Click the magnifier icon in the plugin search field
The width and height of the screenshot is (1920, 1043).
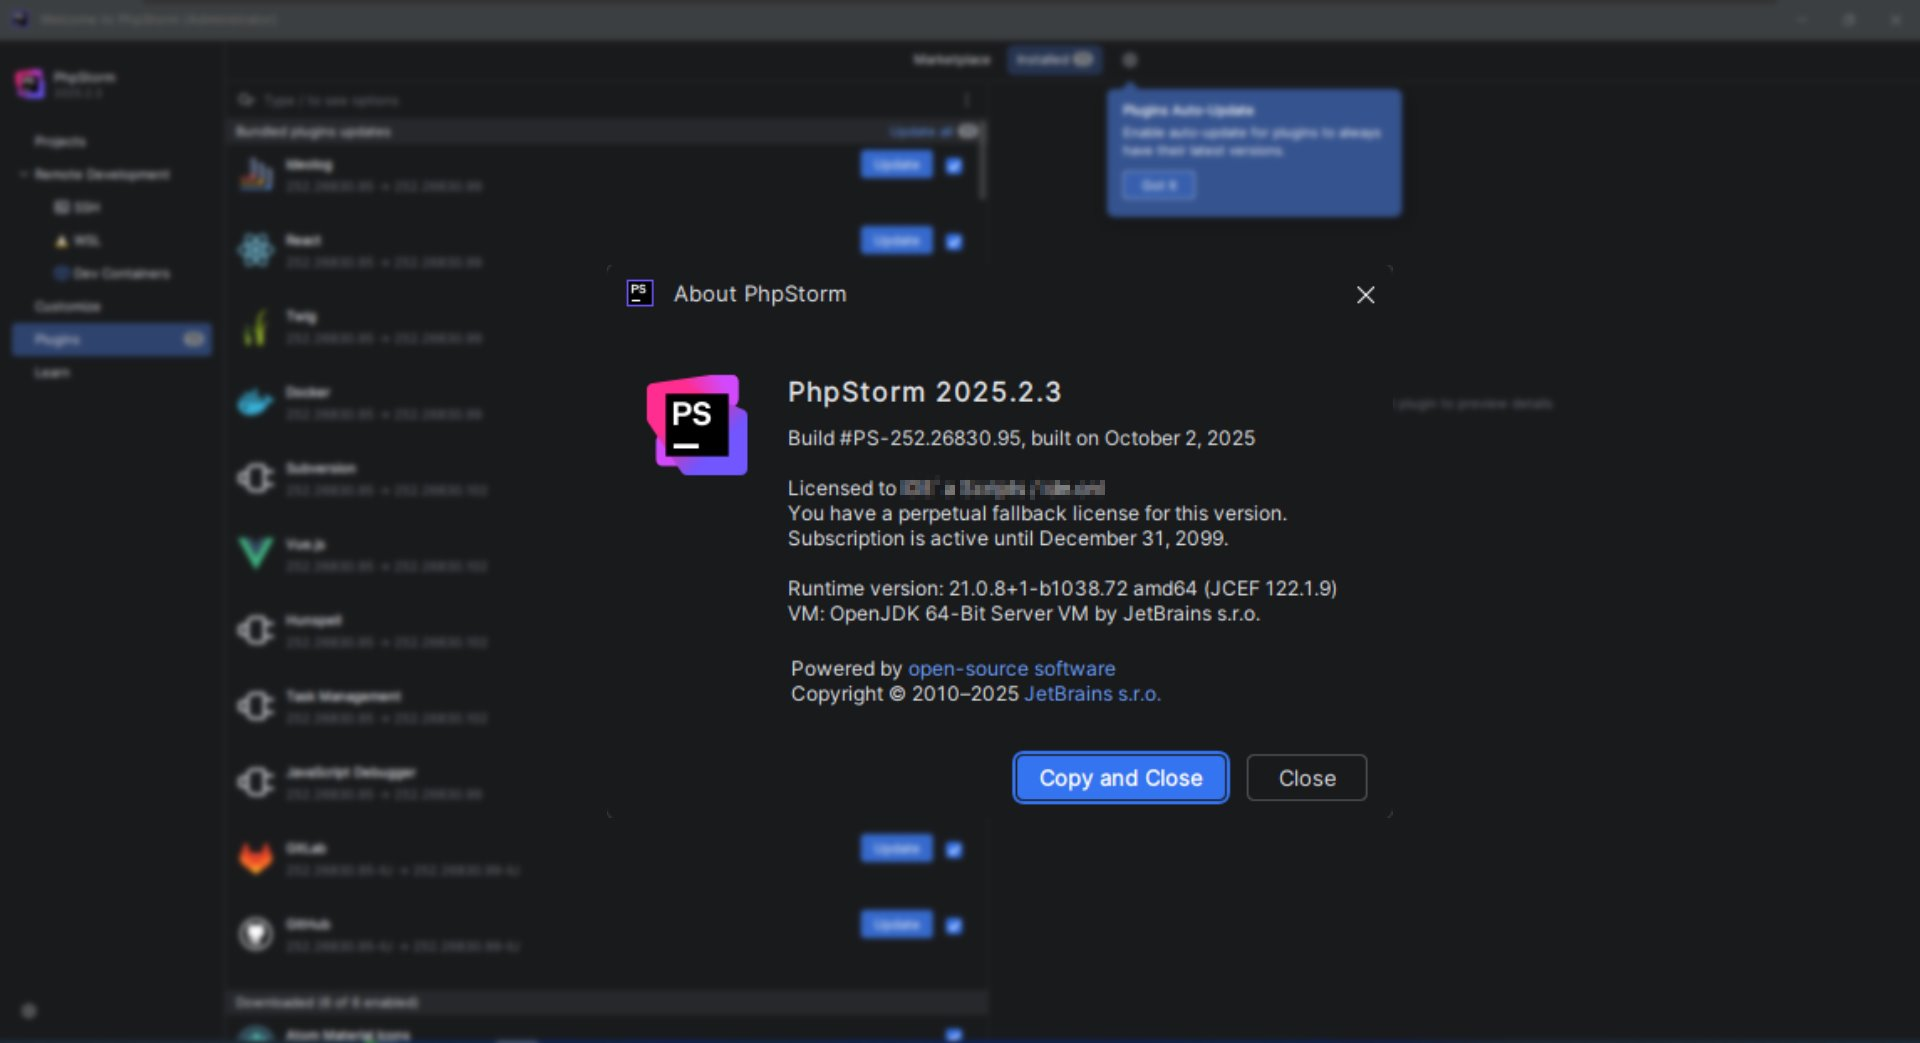tap(246, 100)
